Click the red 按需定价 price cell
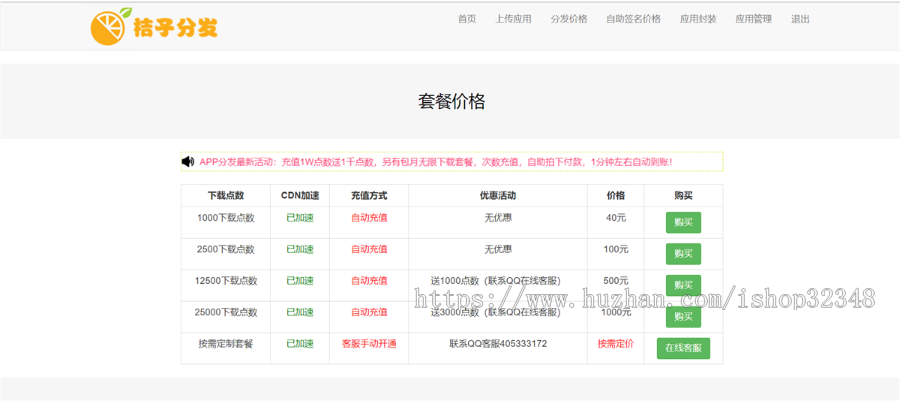Image resolution: width=900 pixels, height=401 pixels. [x=615, y=344]
